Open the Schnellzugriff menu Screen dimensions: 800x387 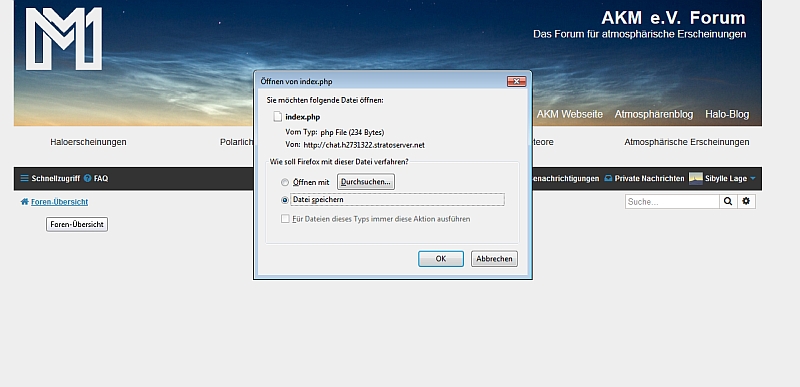(x=56, y=178)
